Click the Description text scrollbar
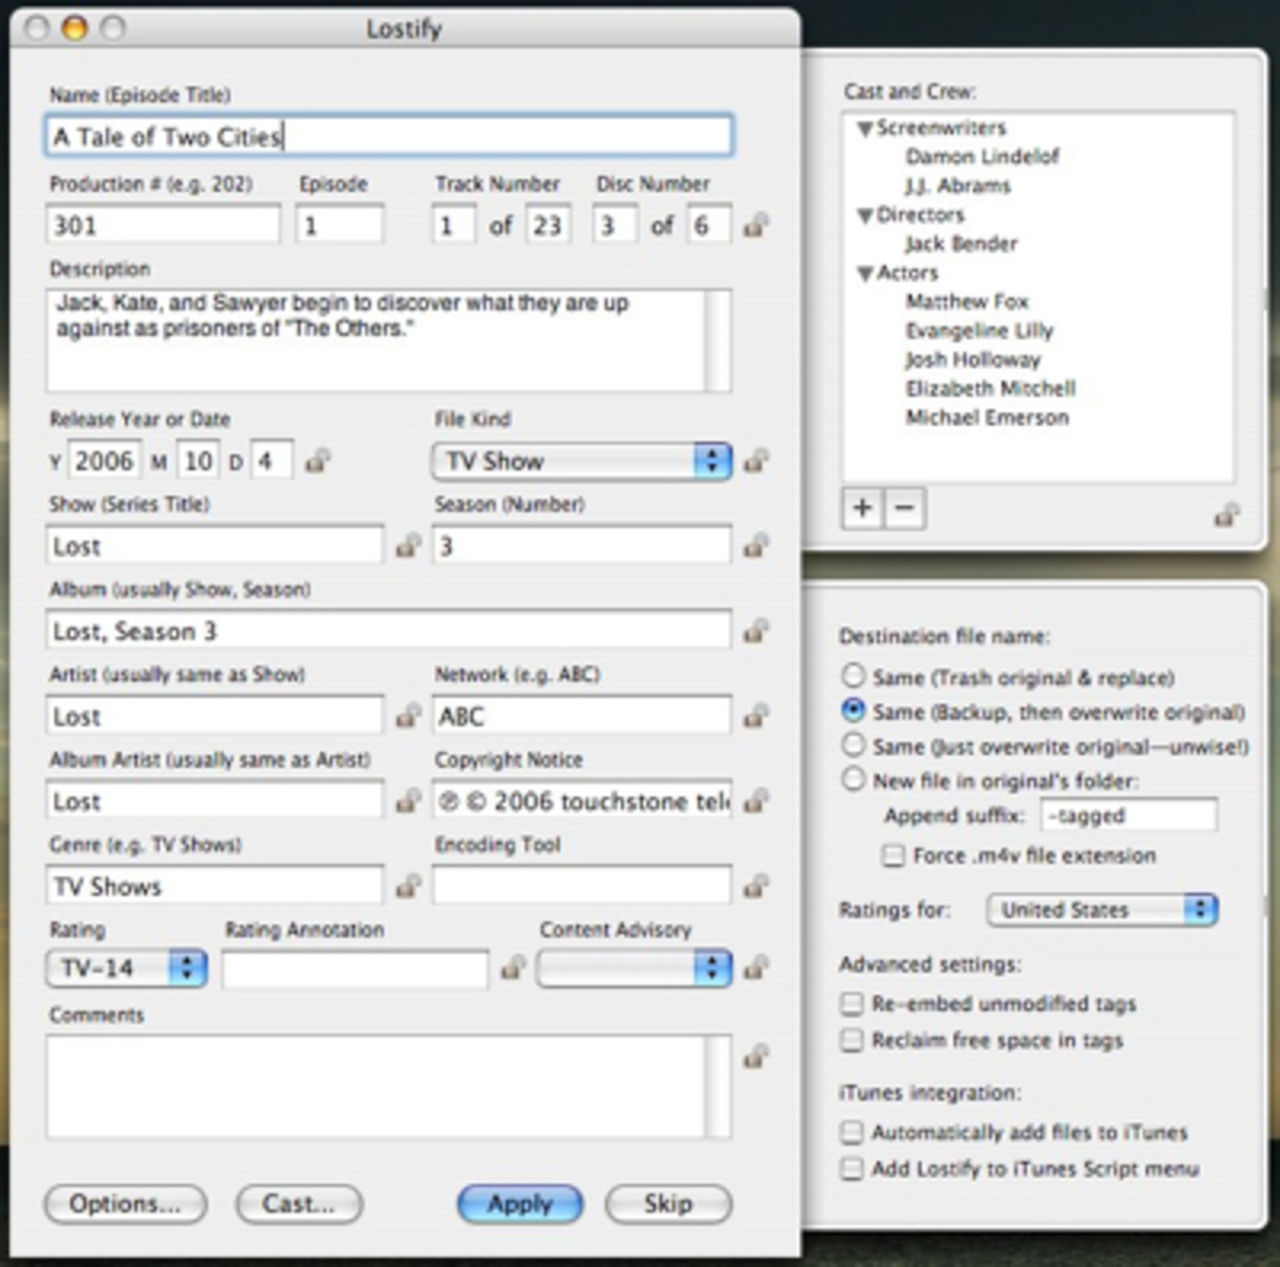The width and height of the screenshot is (1280, 1267). [x=717, y=340]
